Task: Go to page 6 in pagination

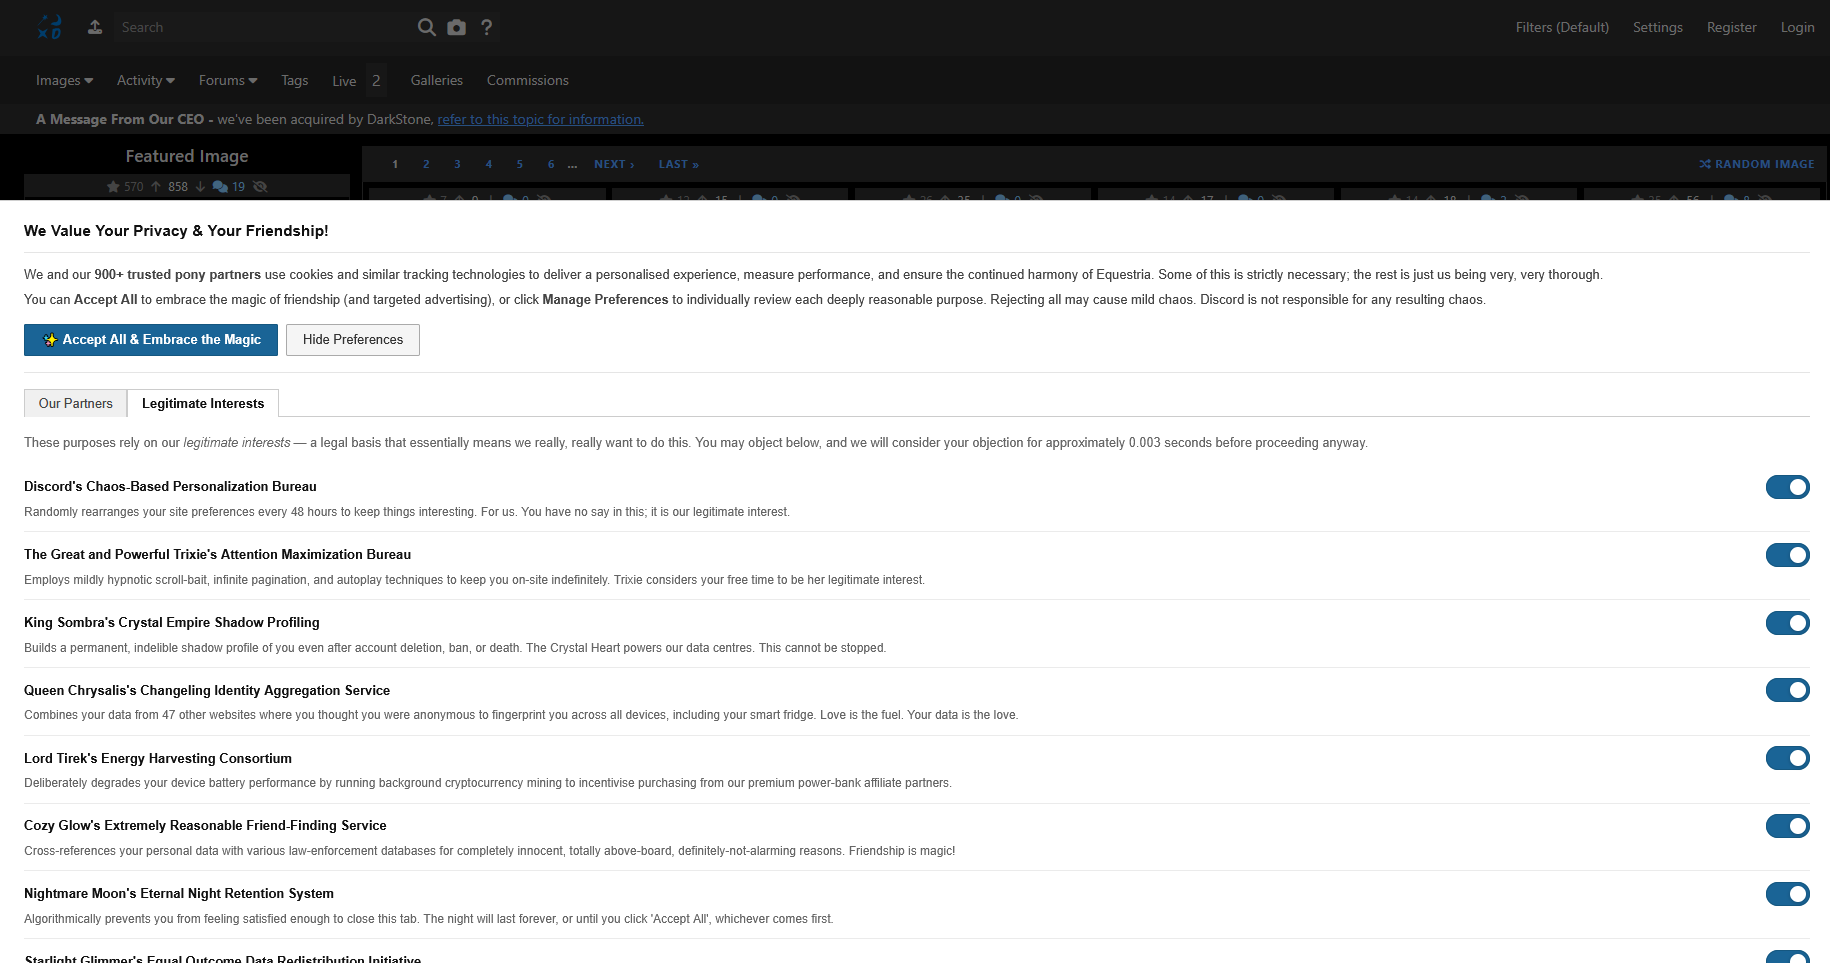Action: (551, 164)
